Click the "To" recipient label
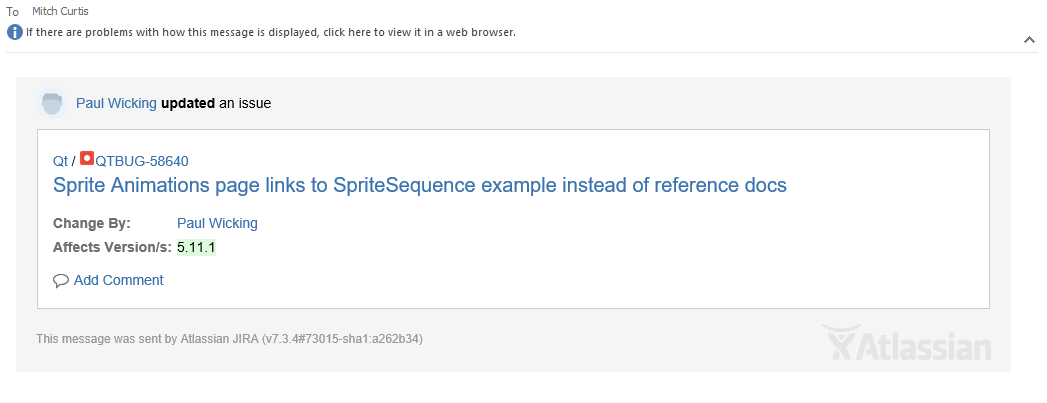Screen dimensions: 1047x403 point(13,11)
